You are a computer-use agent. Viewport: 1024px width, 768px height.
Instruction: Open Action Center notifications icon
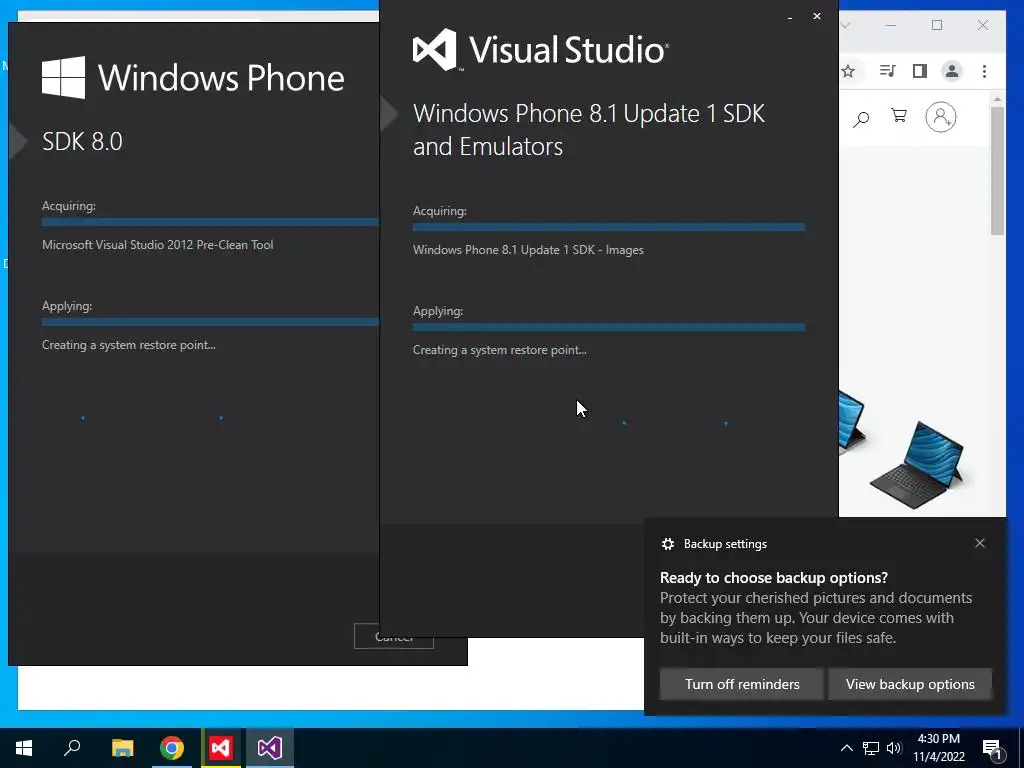coord(993,749)
